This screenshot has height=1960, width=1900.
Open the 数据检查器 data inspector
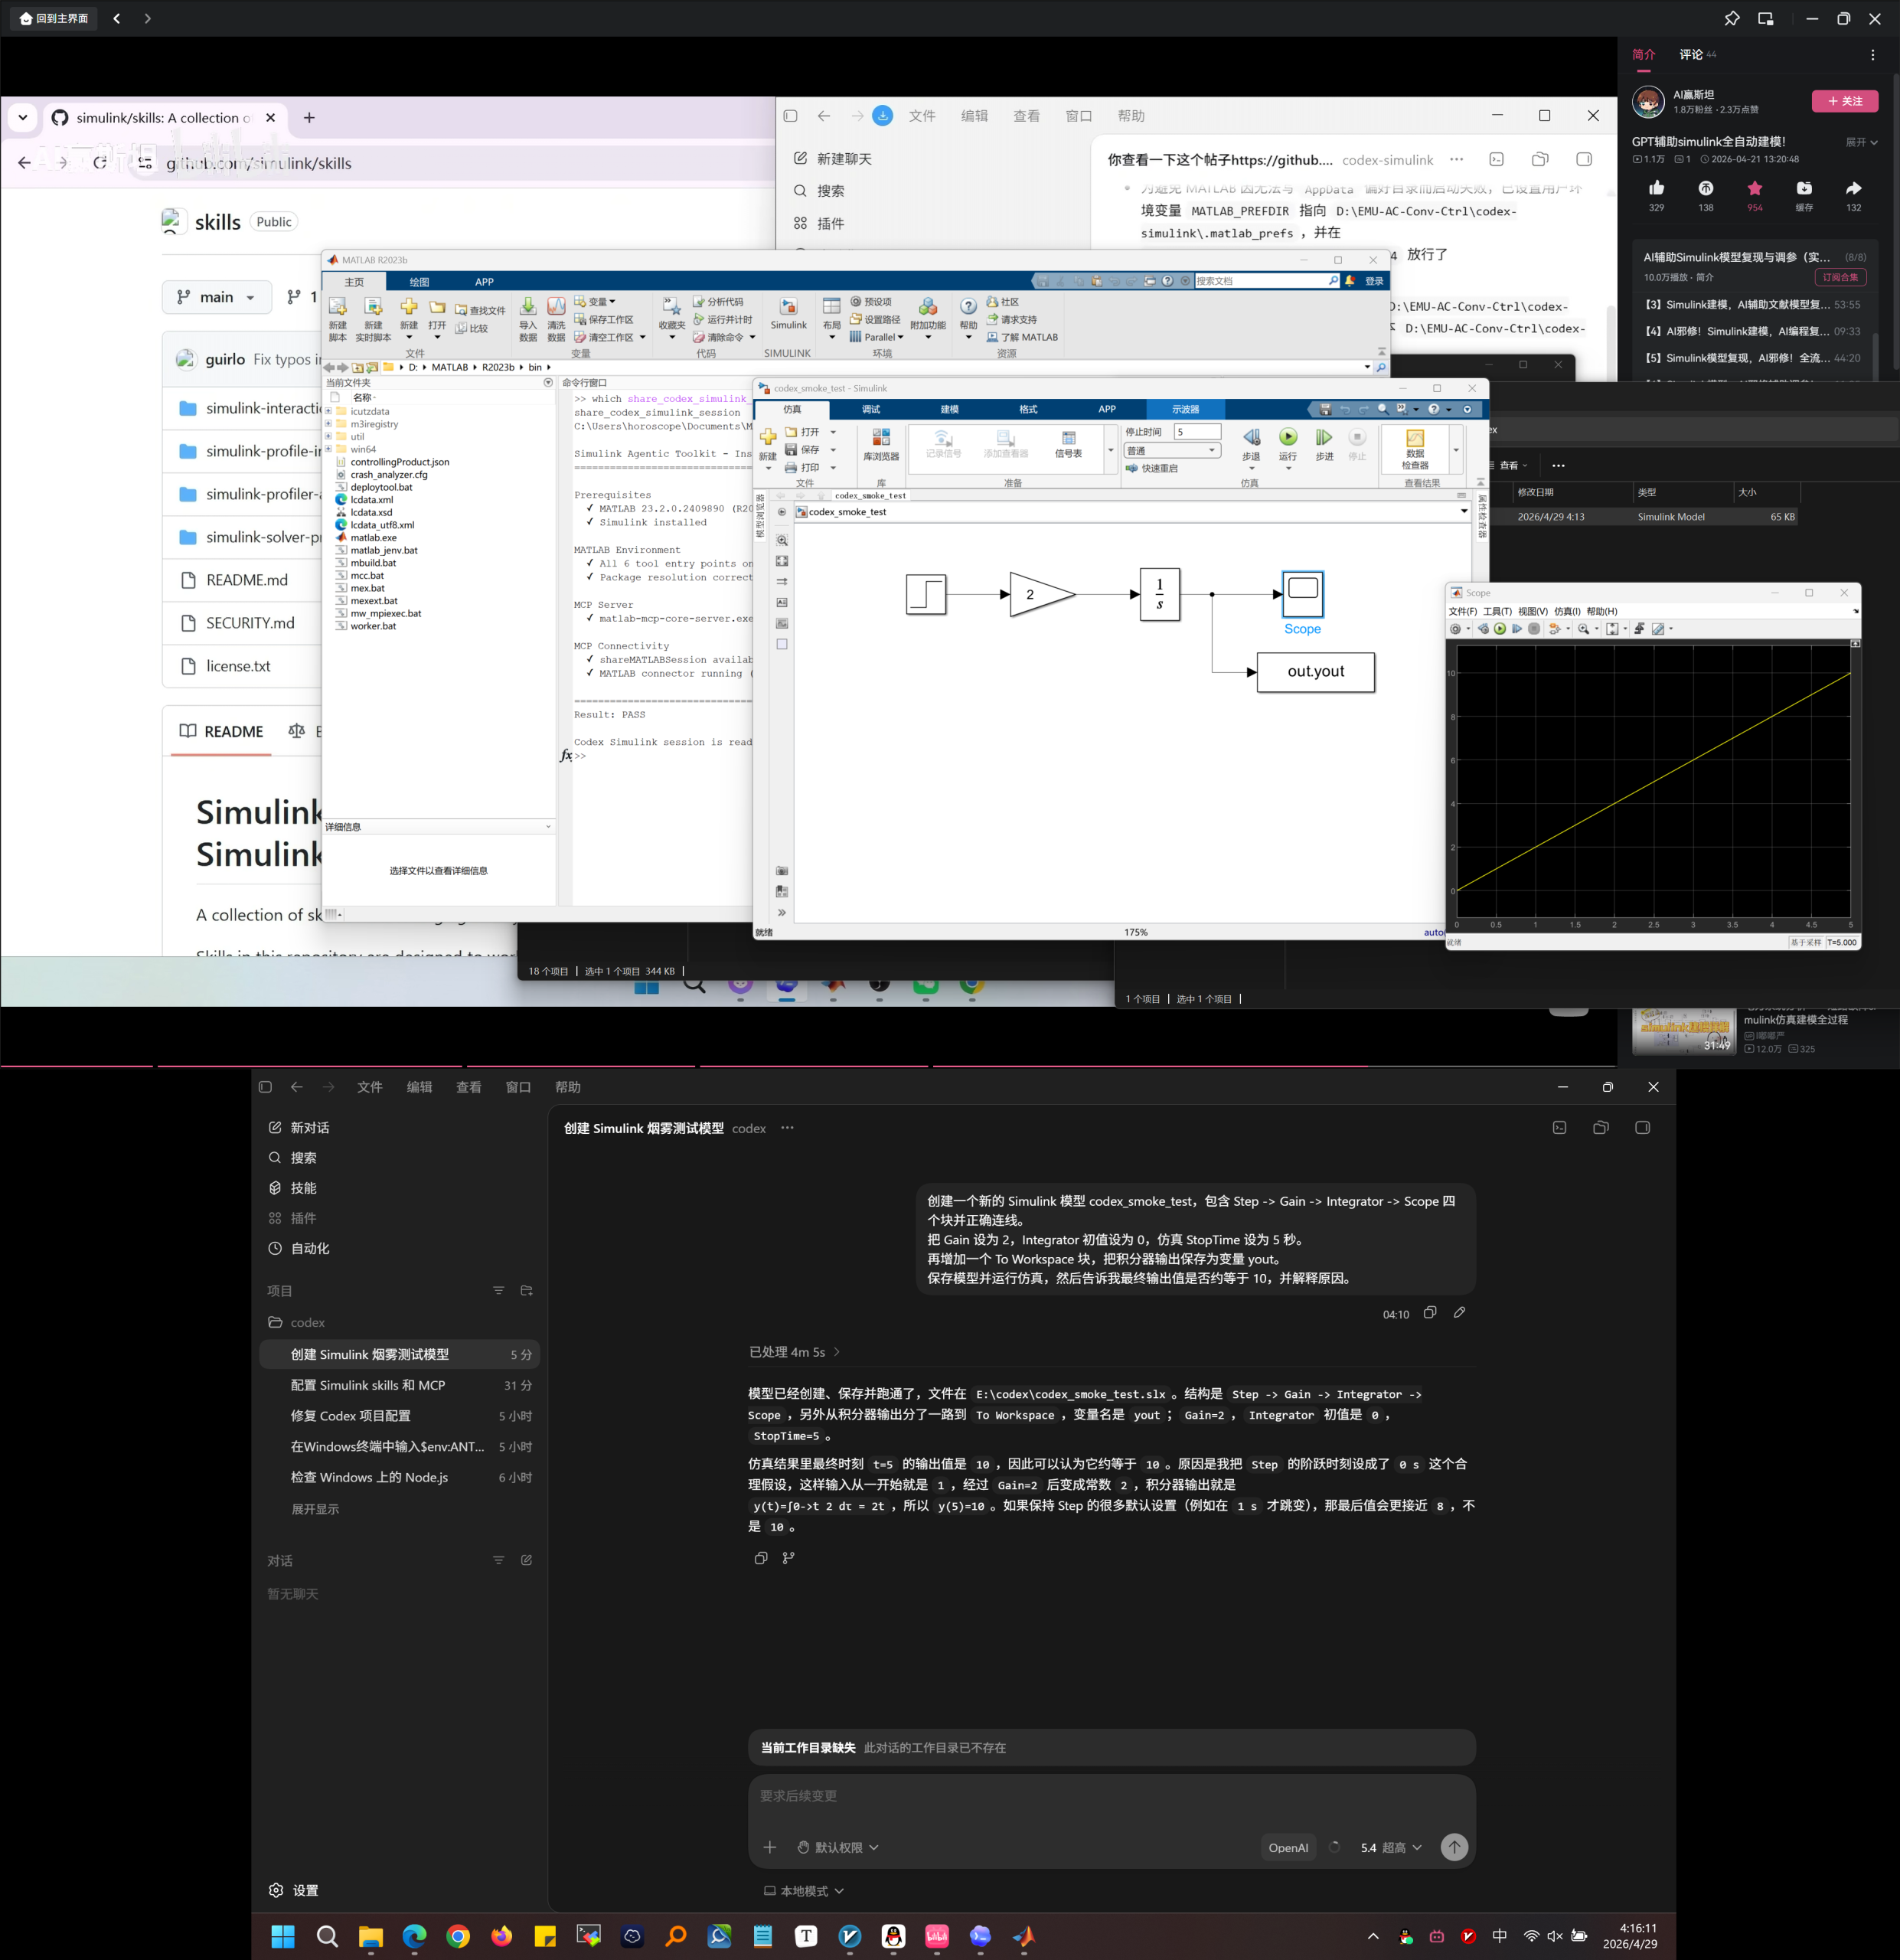pyautogui.click(x=1414, y=449)
